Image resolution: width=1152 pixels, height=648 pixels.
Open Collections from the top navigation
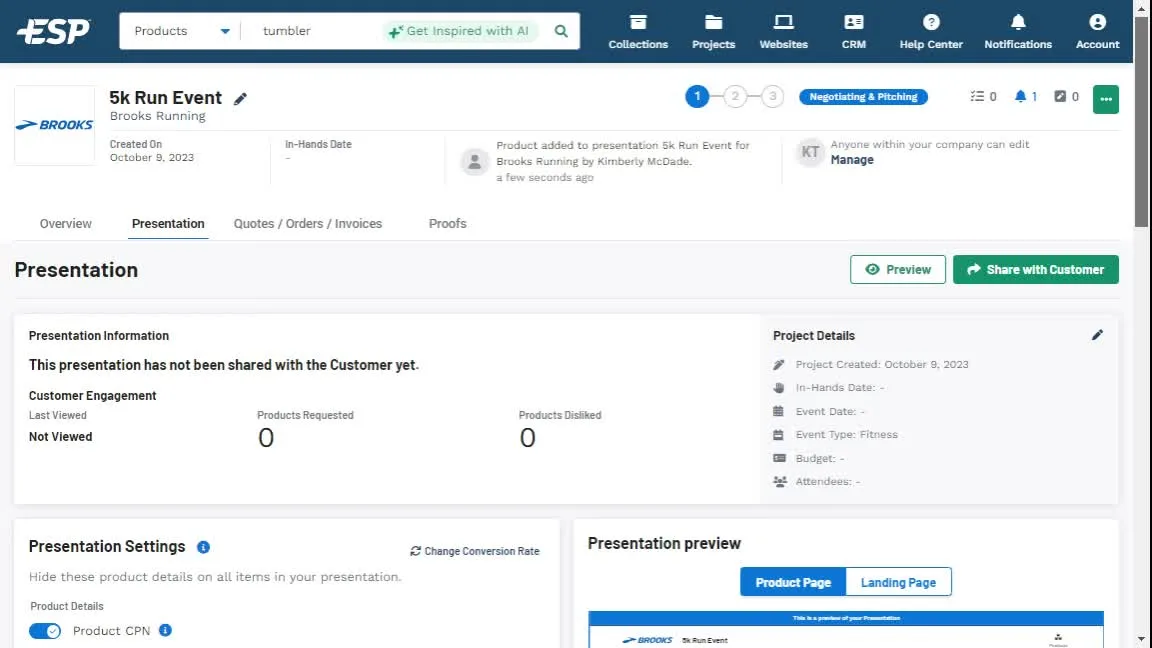pos(638,32)
